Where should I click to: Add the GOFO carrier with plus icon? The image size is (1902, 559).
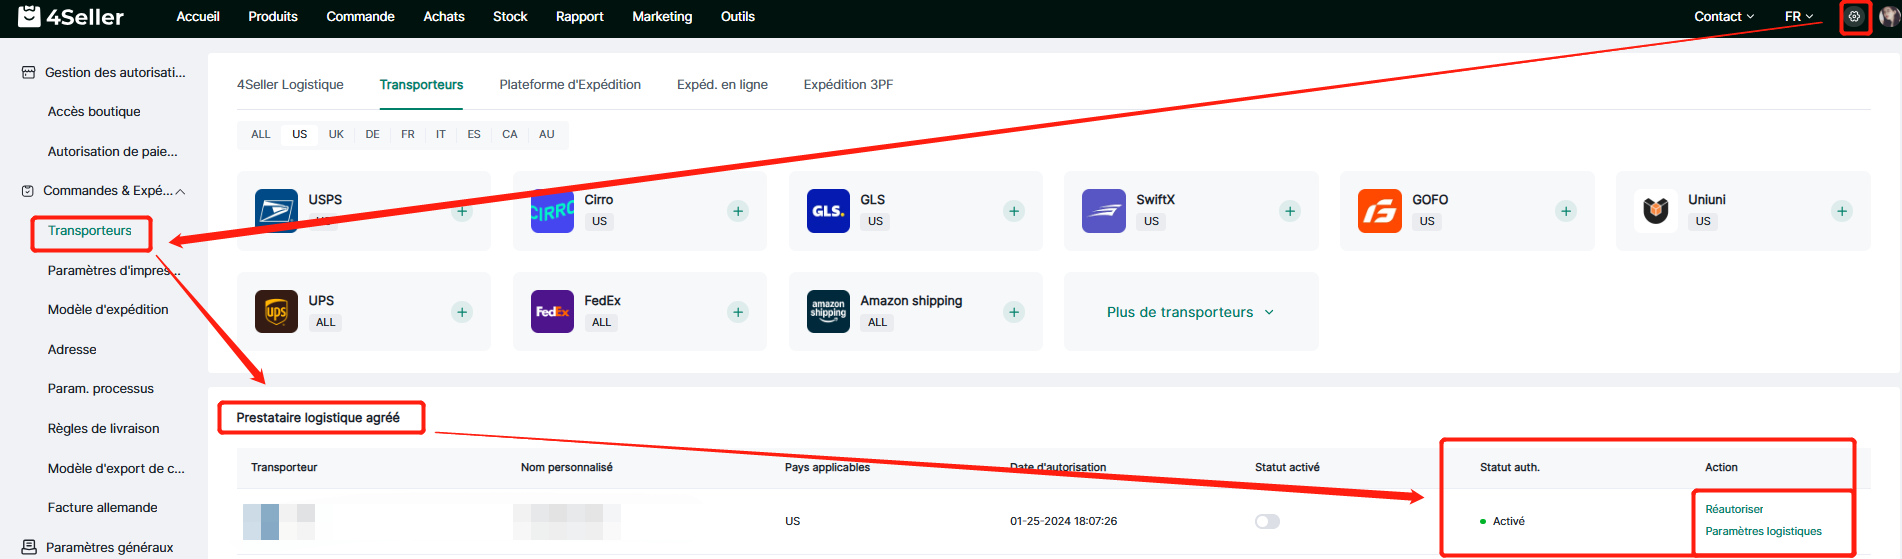tap(1566, 211)
